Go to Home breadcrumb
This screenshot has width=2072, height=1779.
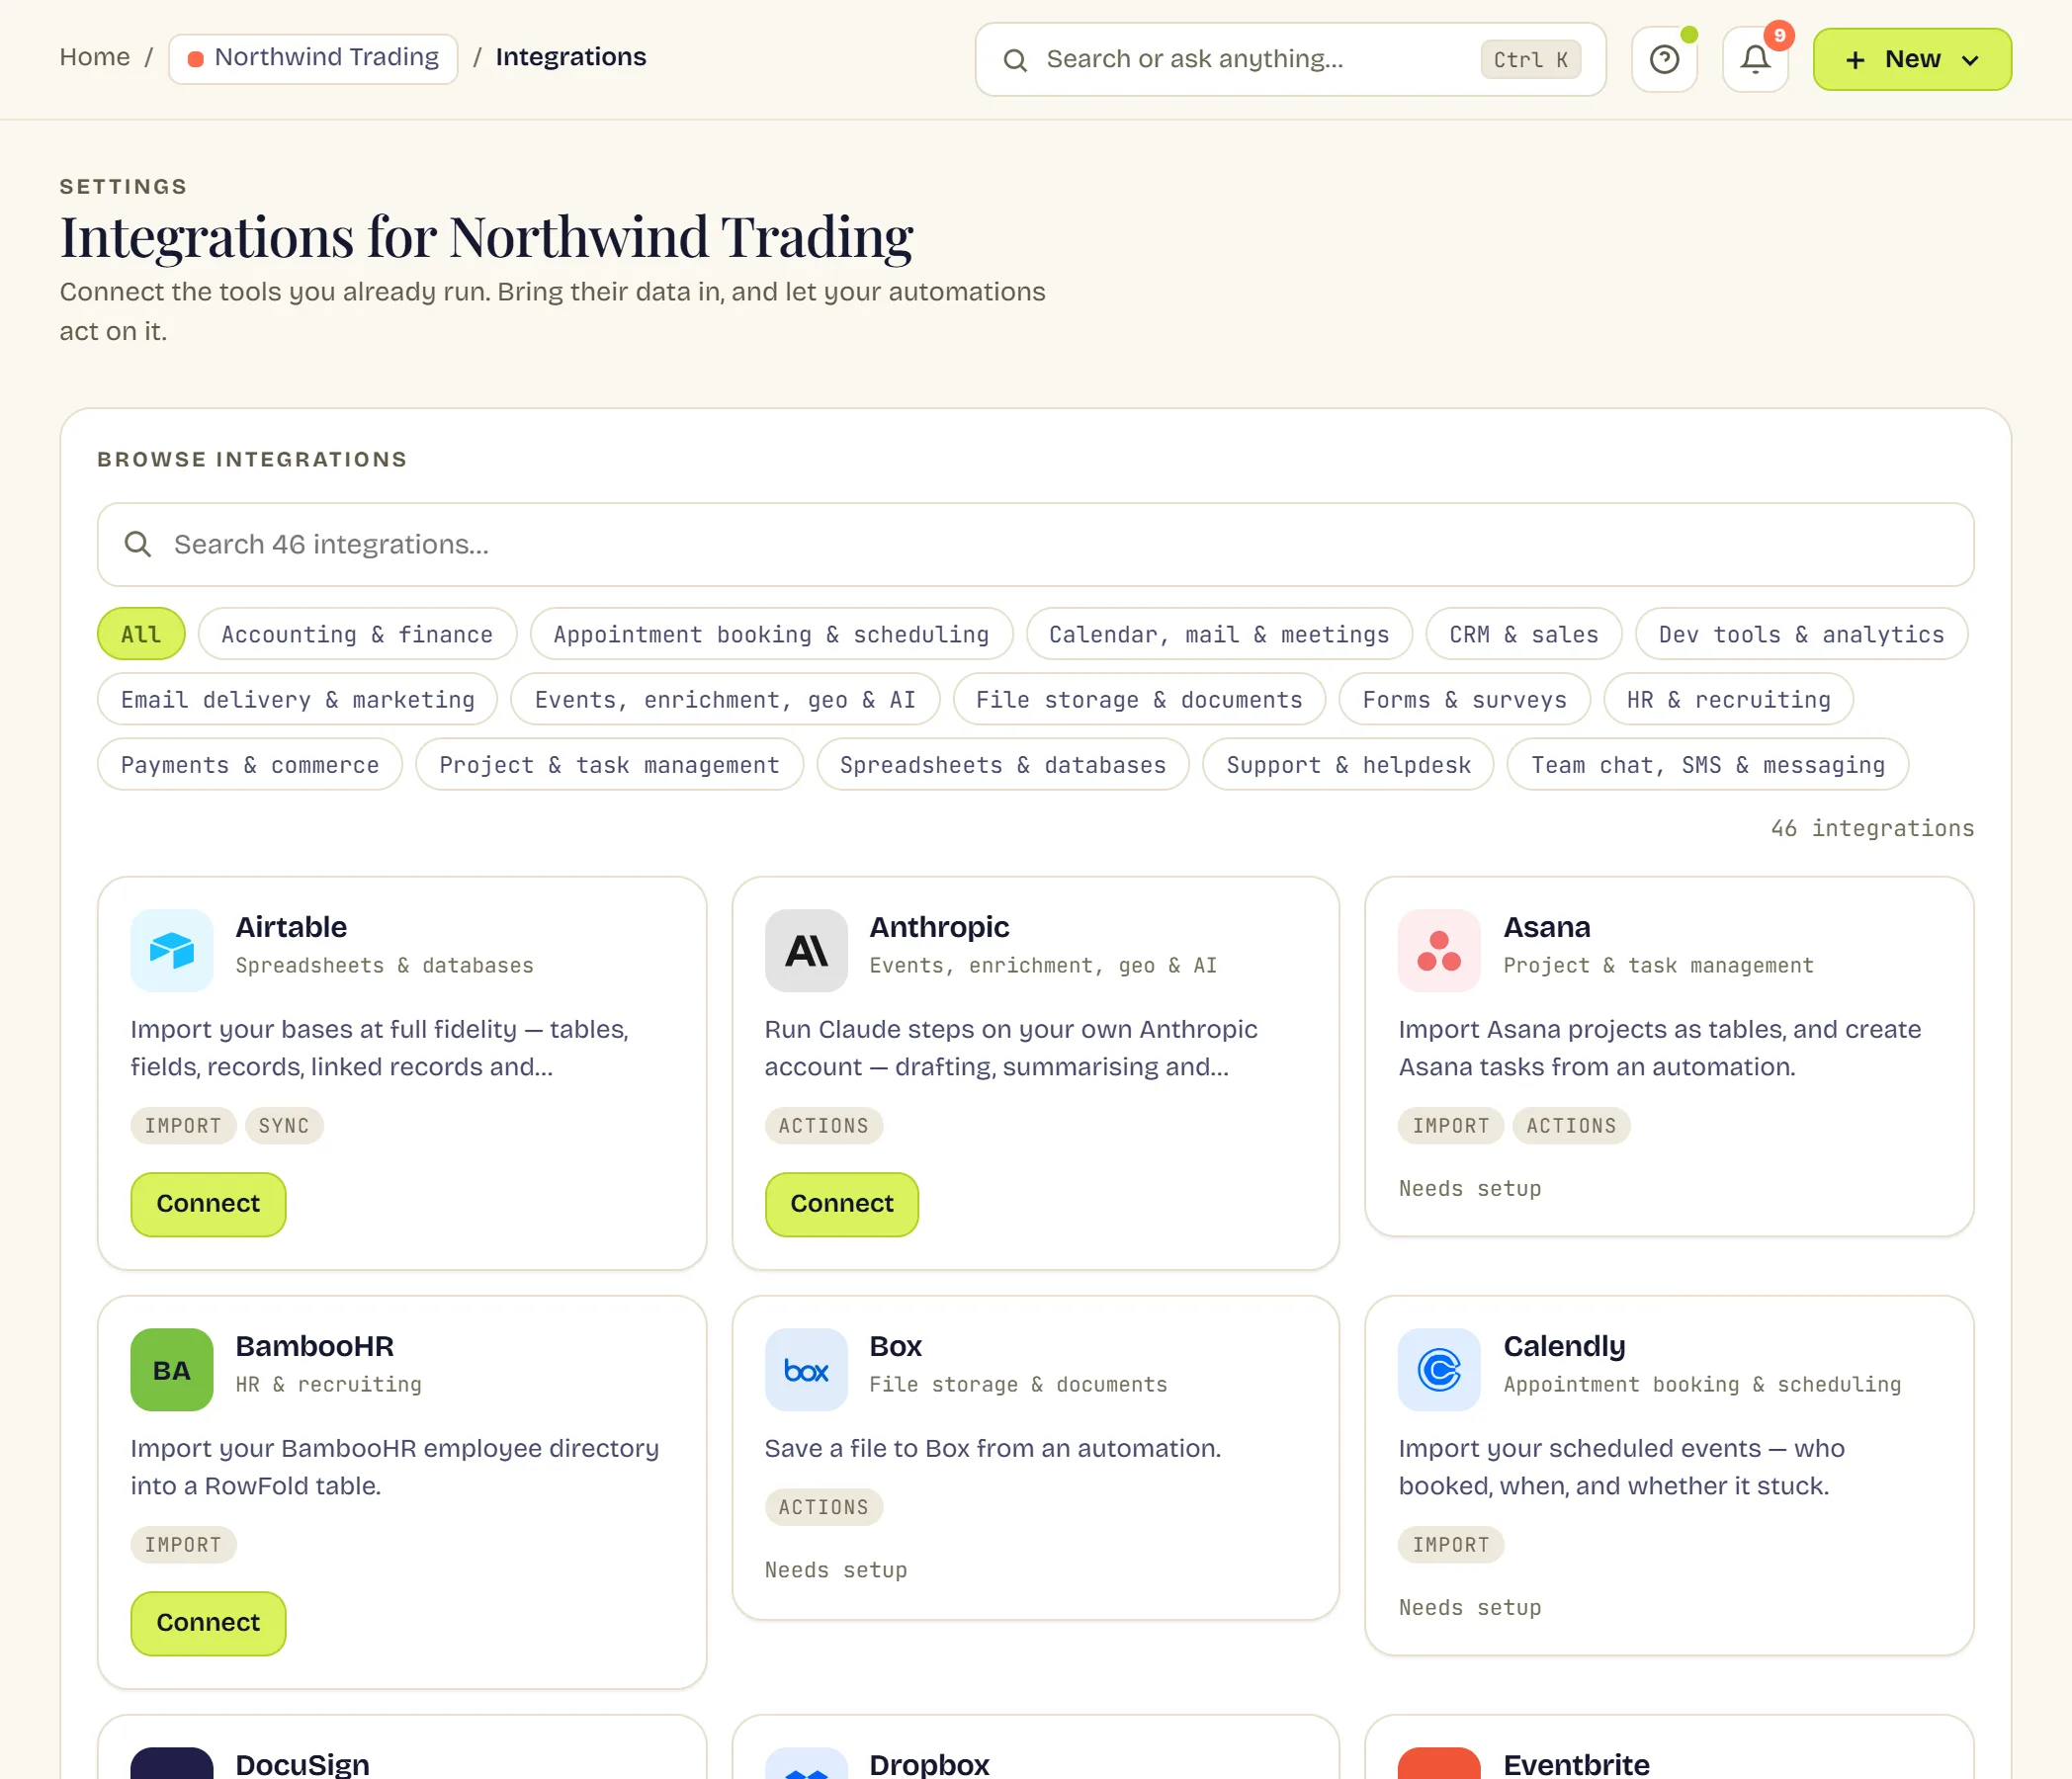click(x=95, y=57)
